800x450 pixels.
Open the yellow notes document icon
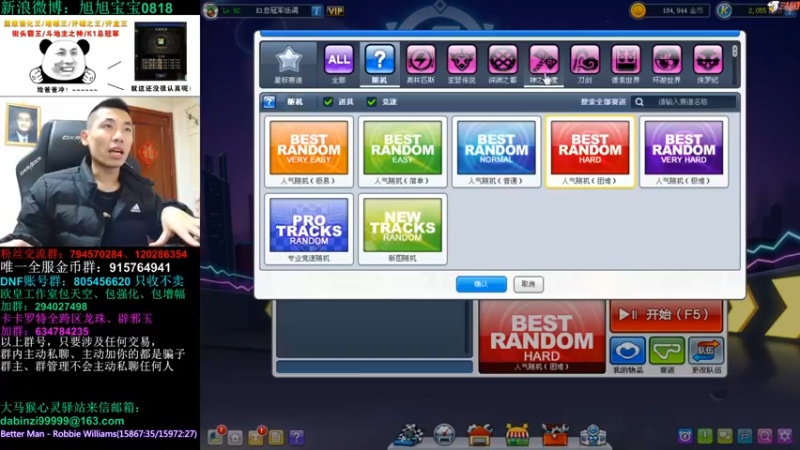coord(276,437)
